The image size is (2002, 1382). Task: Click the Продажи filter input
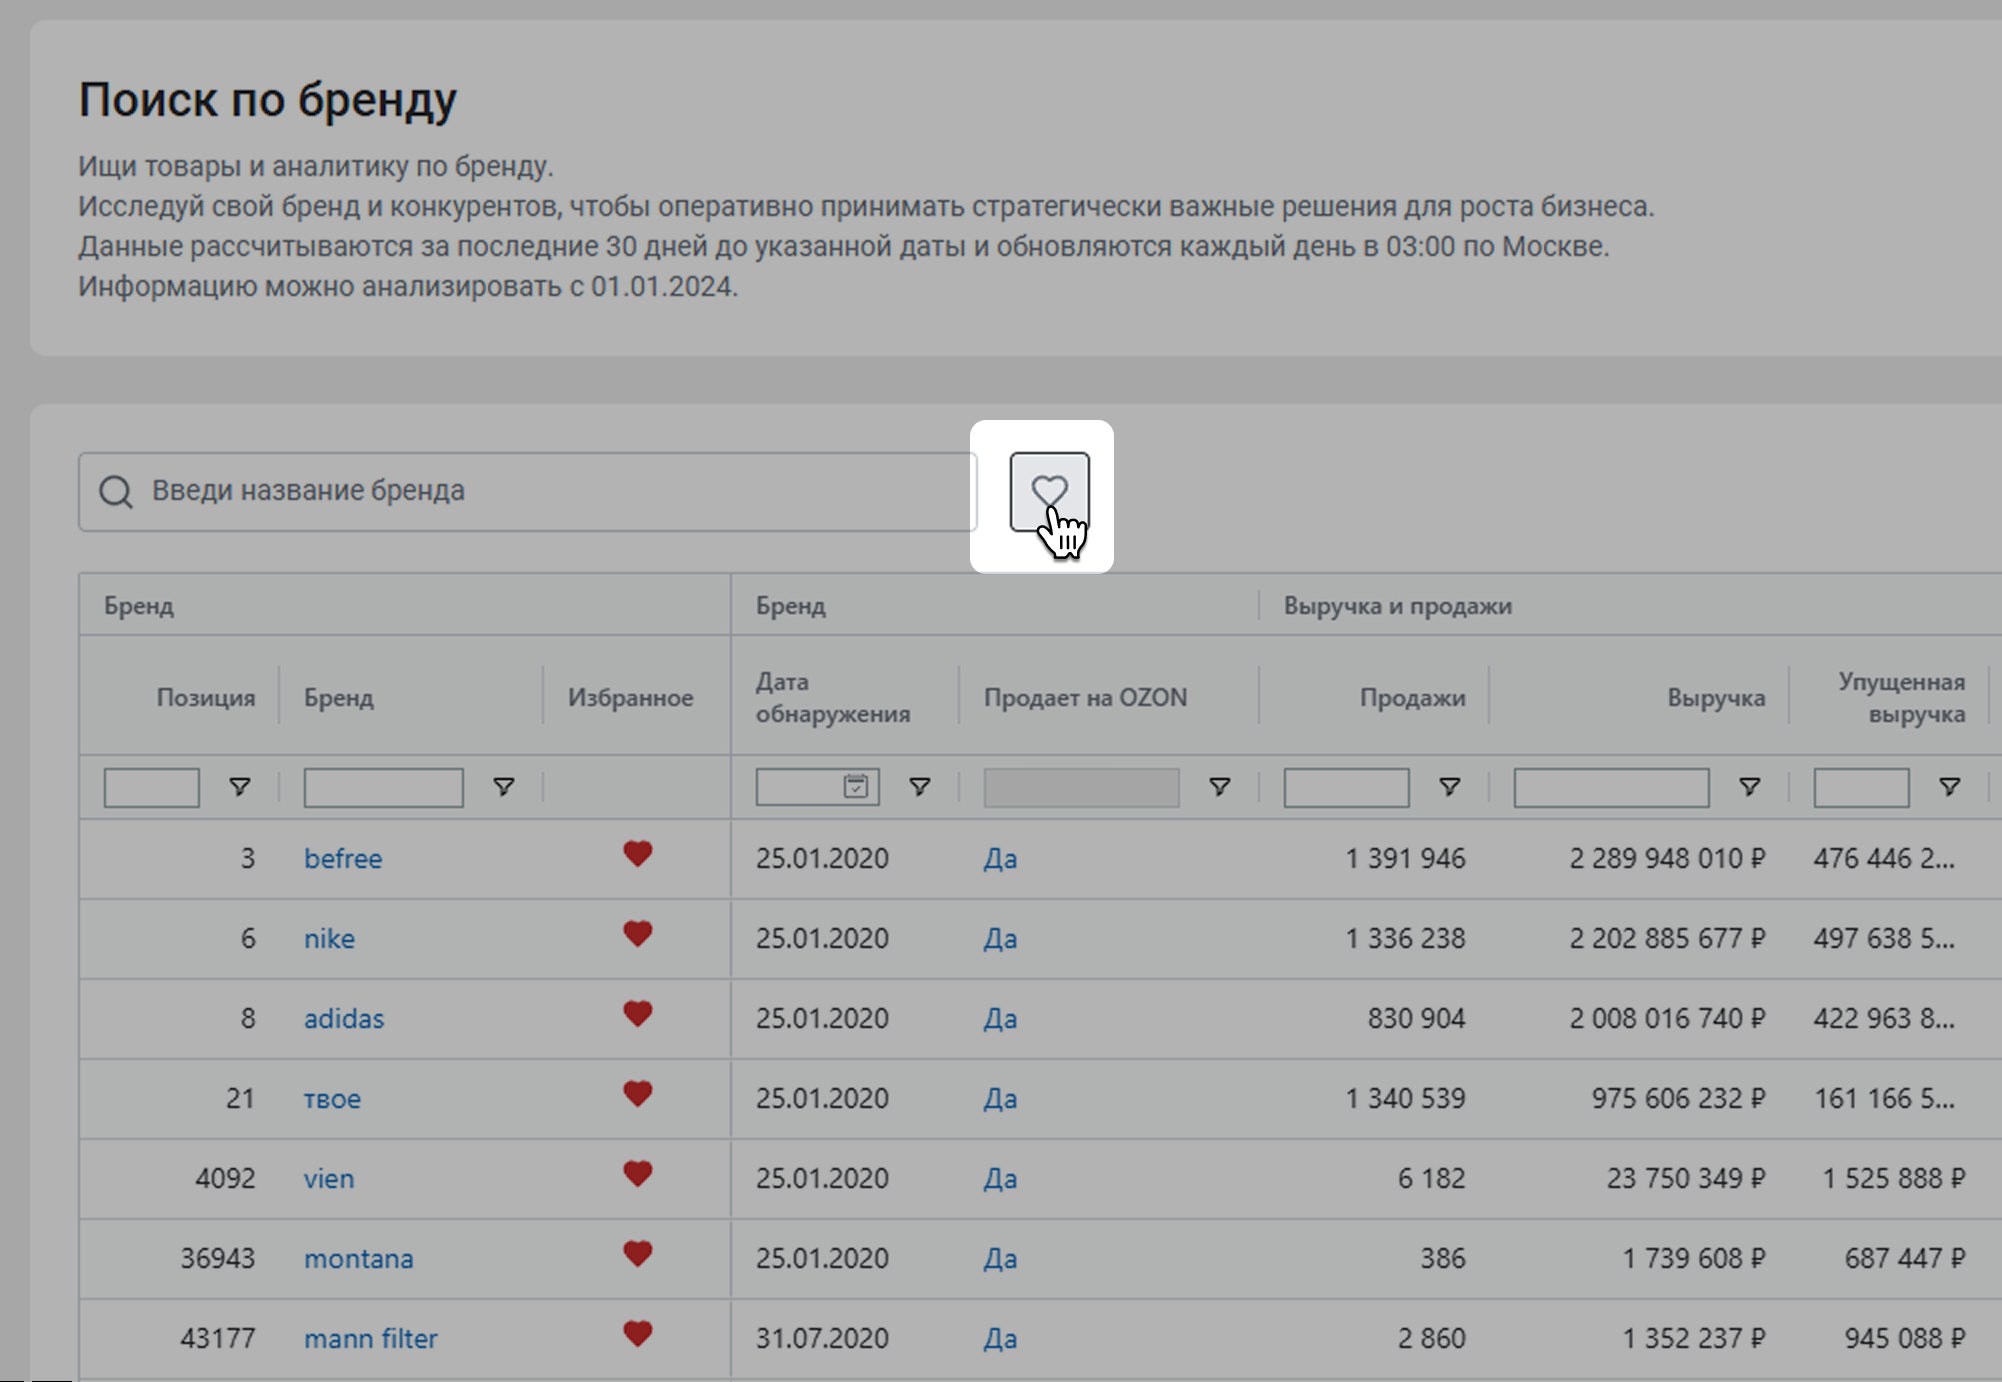(1347, 787)
